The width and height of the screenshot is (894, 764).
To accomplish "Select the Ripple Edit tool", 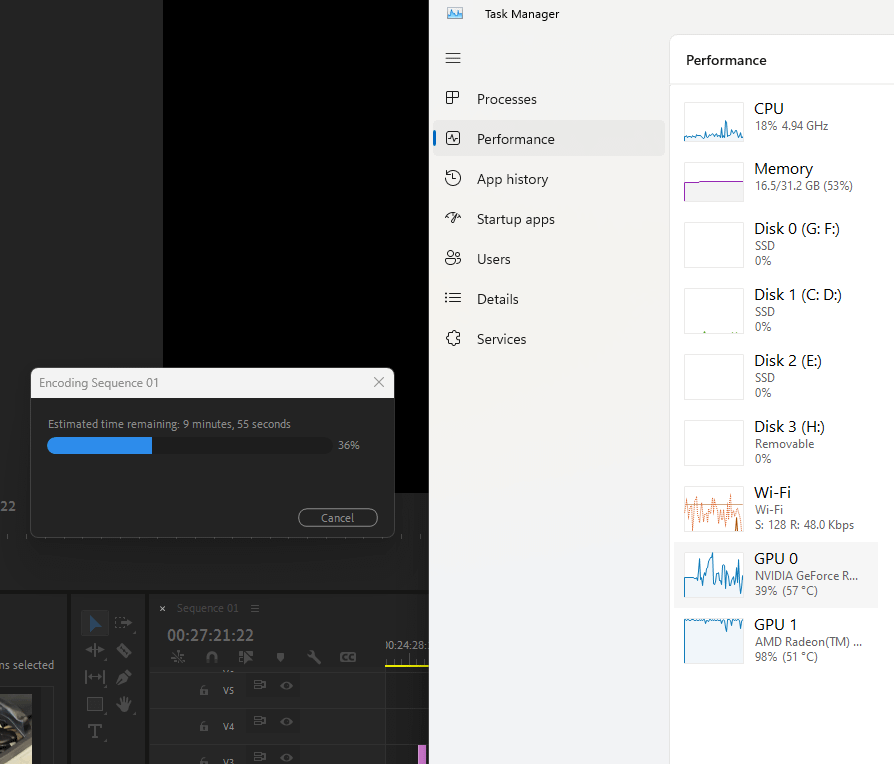I will (95, 650).
